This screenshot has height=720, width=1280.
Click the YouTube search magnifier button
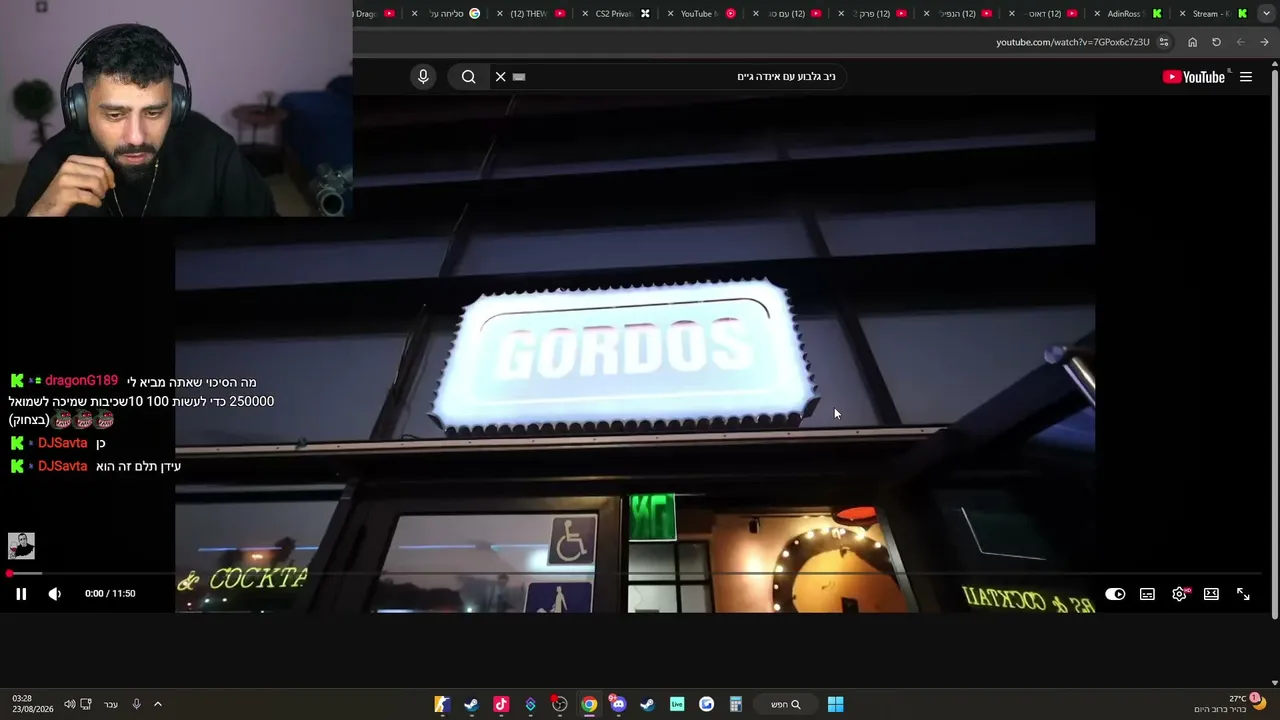pyautogui.click(x=468, y=77)
